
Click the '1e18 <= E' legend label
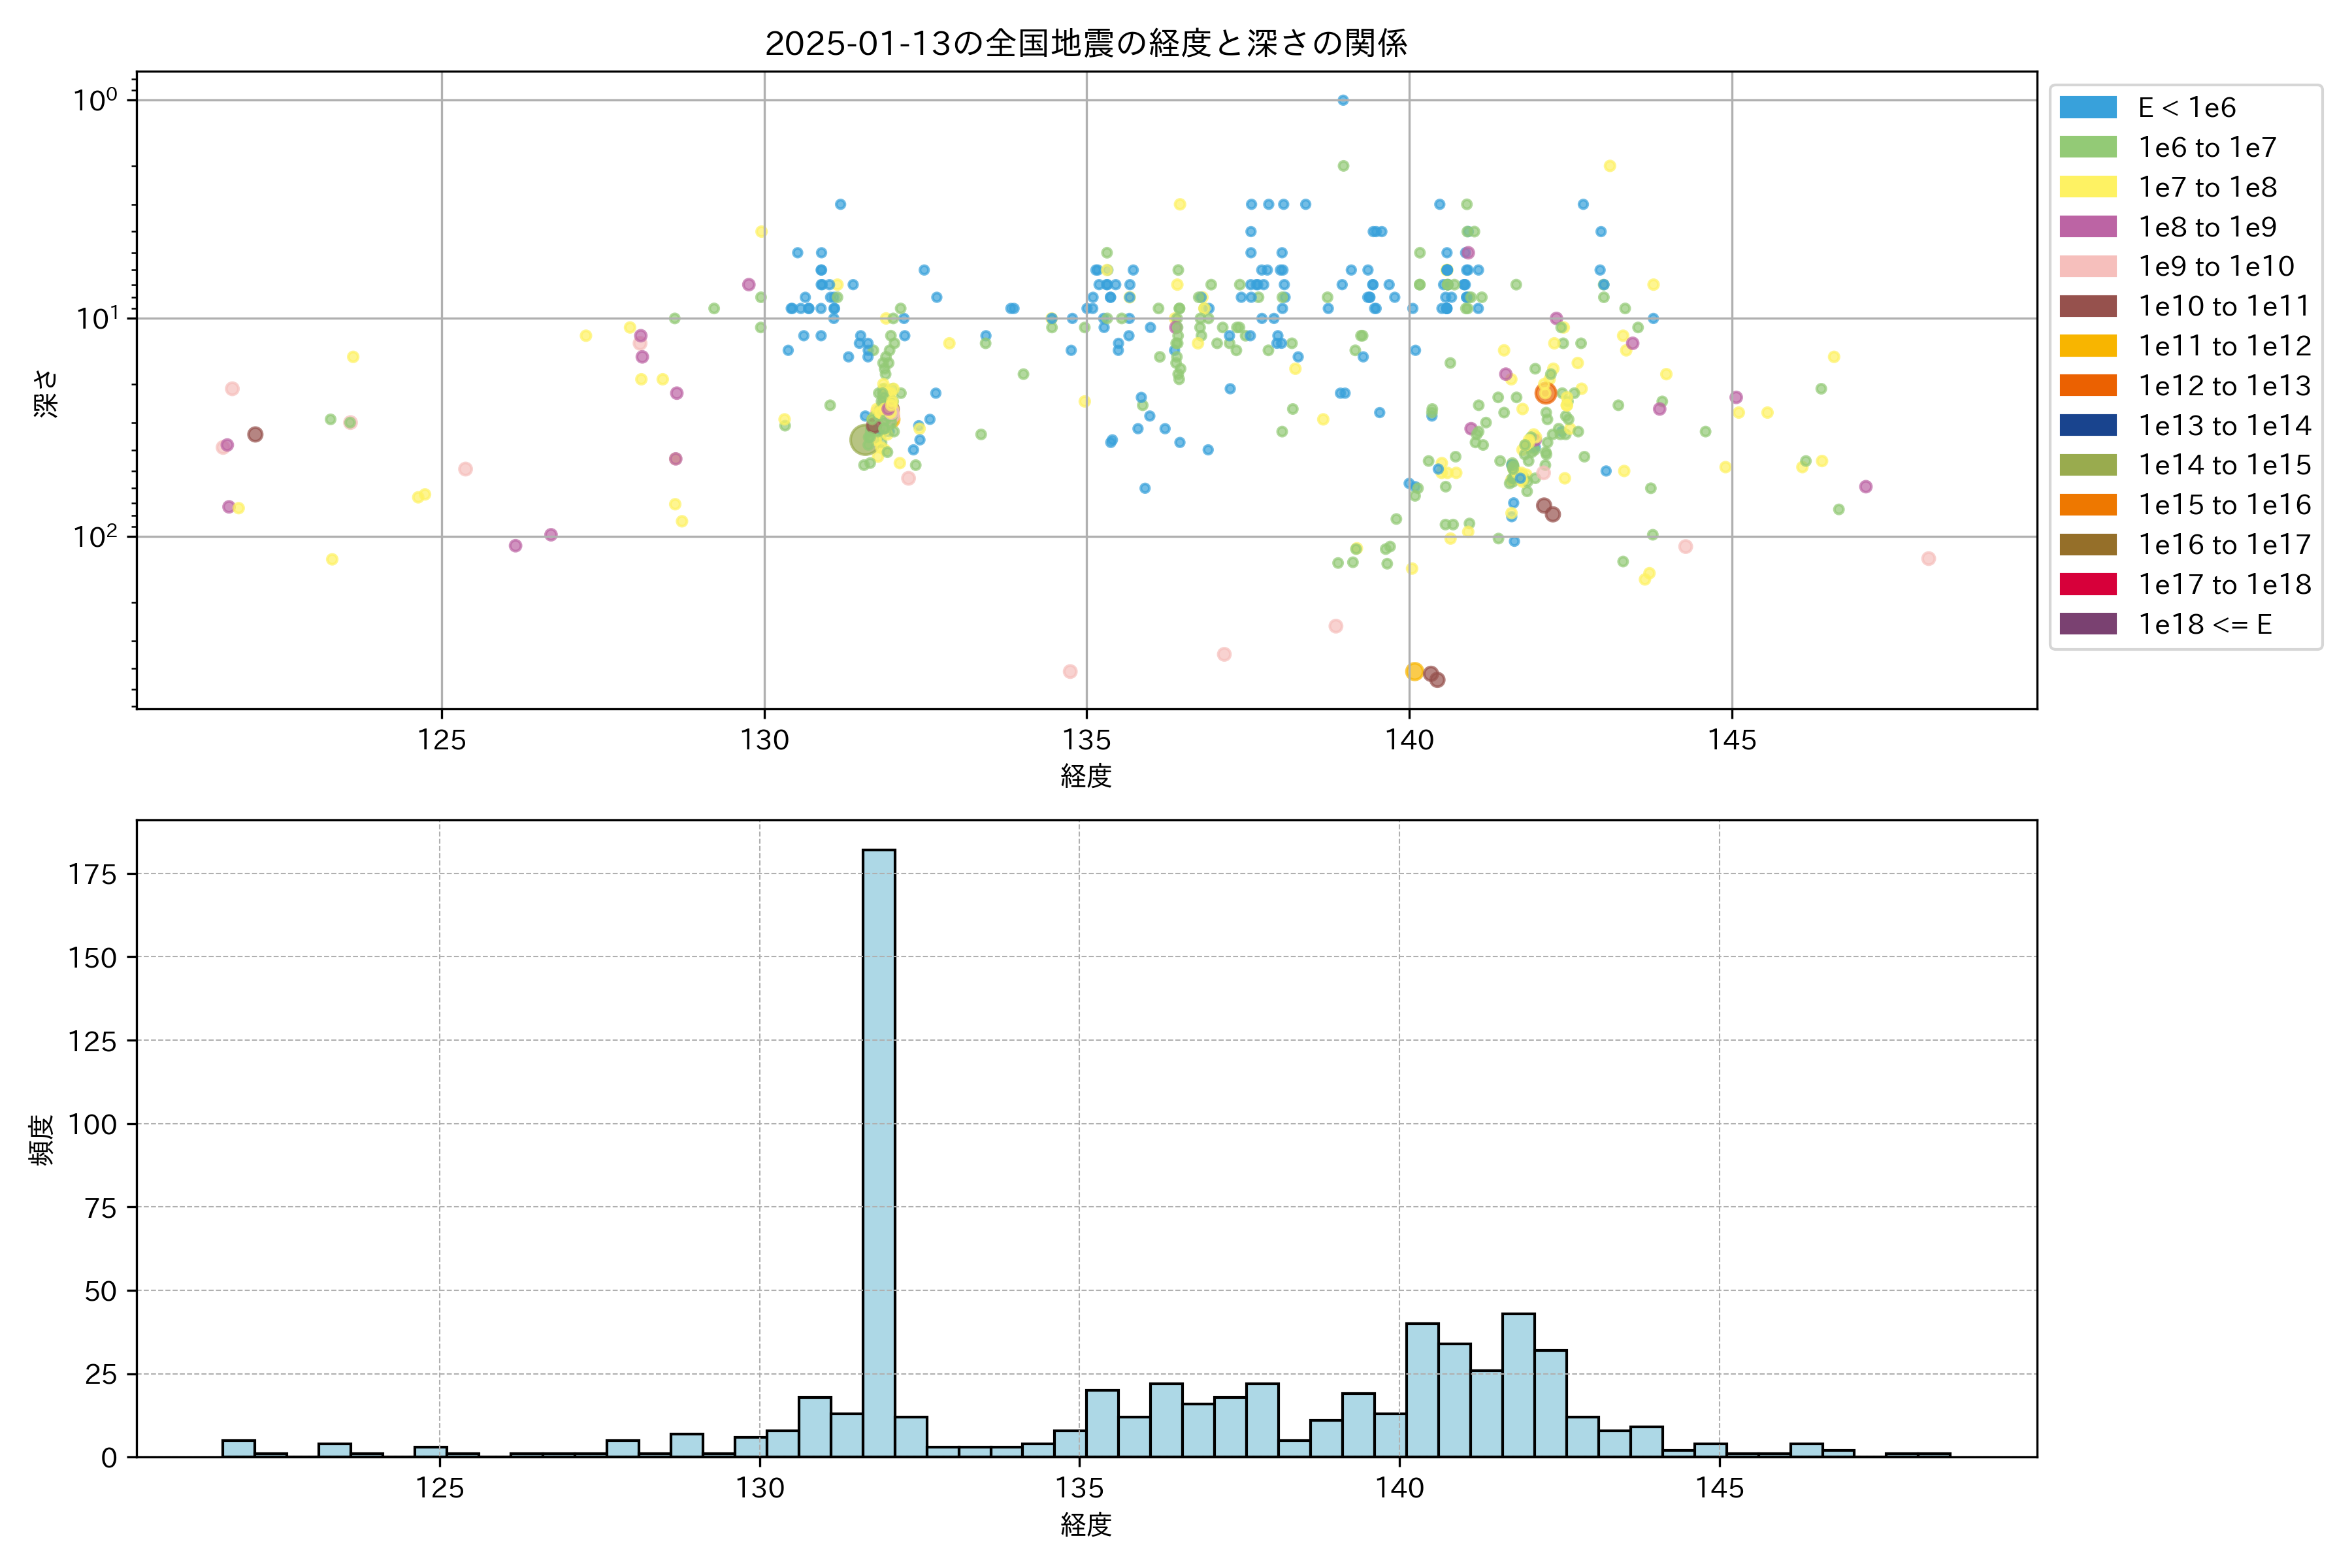tap(2205, 624)
